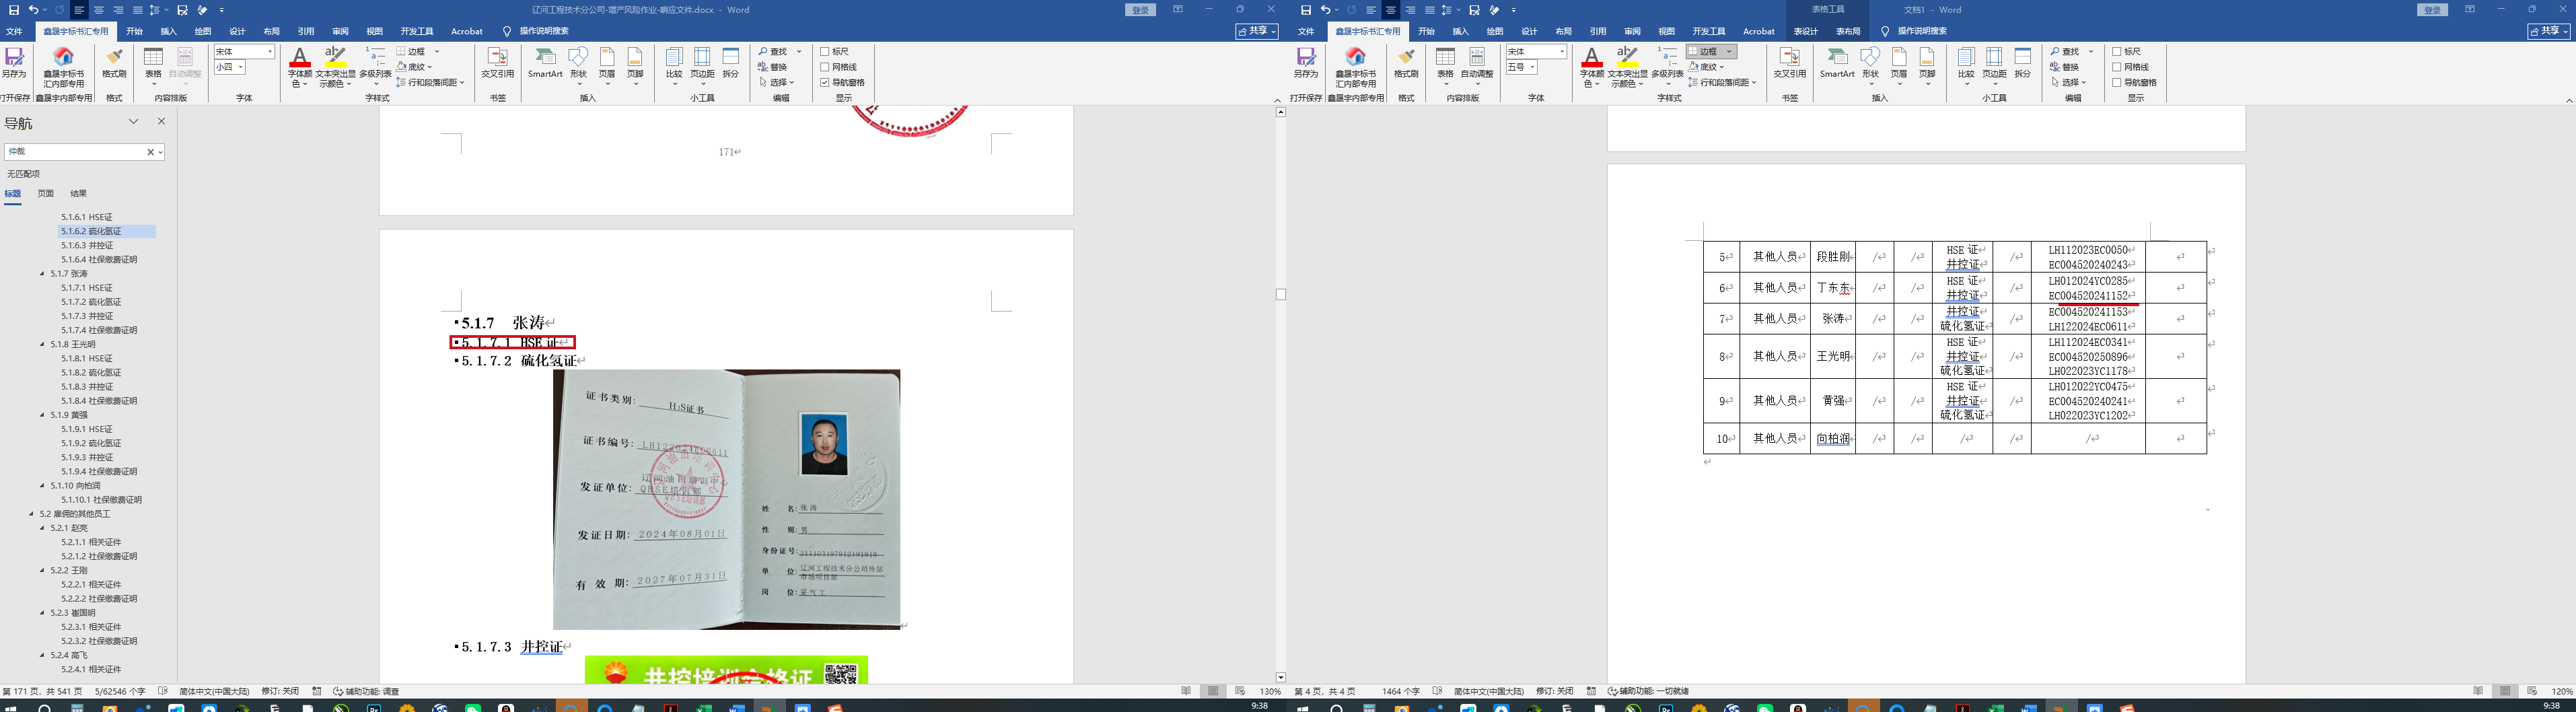Enable 网格线 gridlines checkbox in left window
2576x712 pixels.
(825, 67)
